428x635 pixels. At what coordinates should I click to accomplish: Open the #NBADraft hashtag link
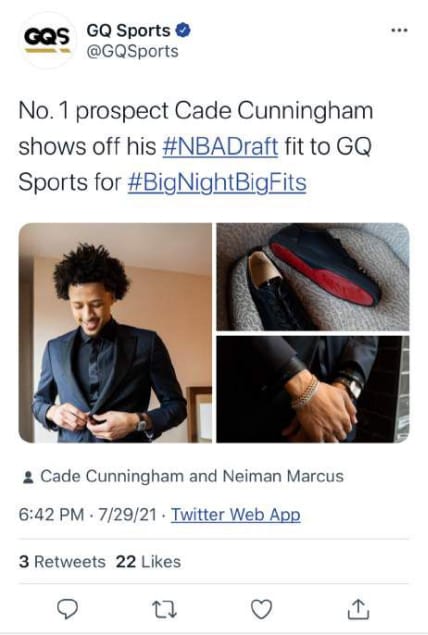click(220, 146)
